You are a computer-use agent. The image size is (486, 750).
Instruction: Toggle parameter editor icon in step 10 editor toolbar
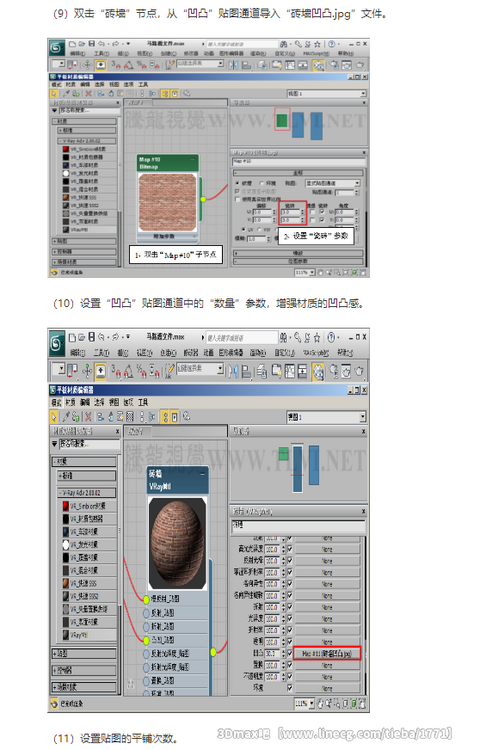(175, 417)
